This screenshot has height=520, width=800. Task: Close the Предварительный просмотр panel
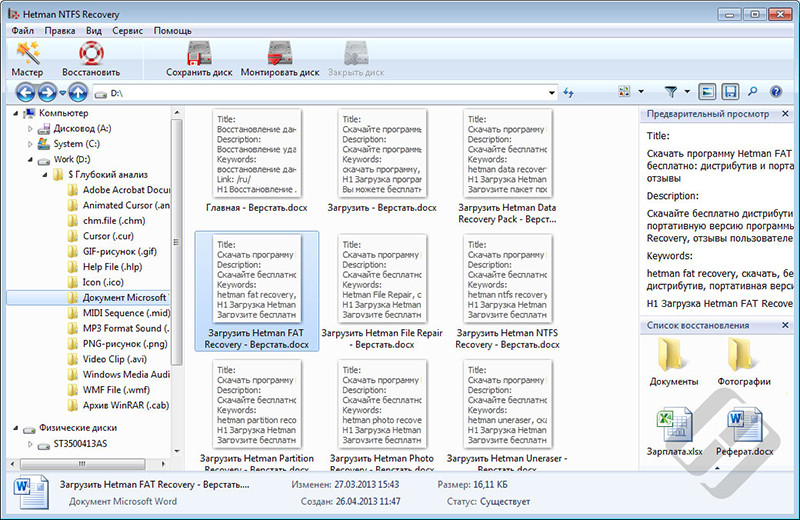click(x=785, y=114)
